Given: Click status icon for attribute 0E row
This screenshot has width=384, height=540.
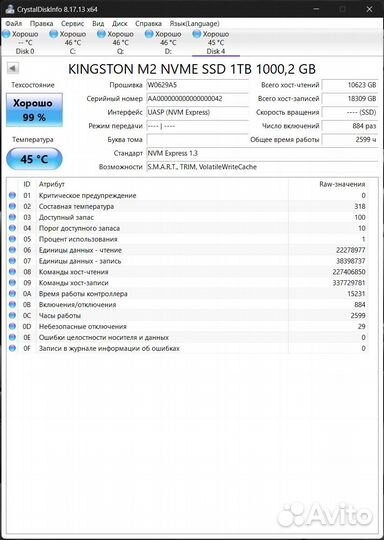Looking at the screenshot, I should coord(12,337).
